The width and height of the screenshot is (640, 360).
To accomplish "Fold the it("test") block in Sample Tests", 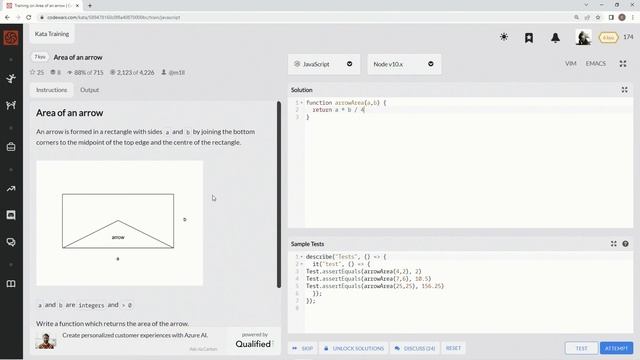I will pos(302,264).
